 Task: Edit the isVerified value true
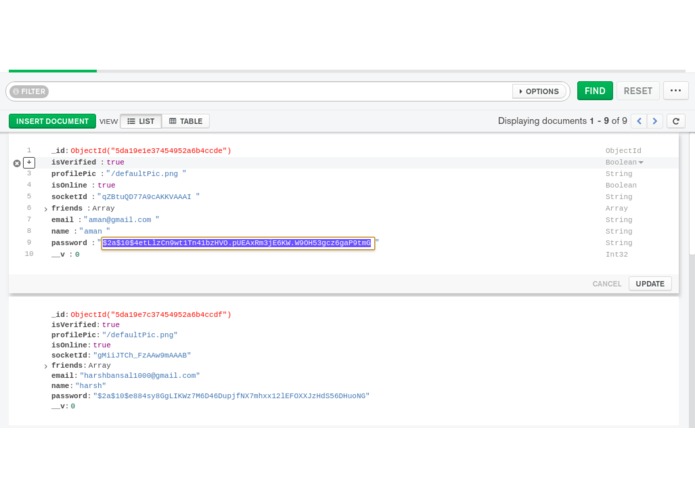click(115, 162)
